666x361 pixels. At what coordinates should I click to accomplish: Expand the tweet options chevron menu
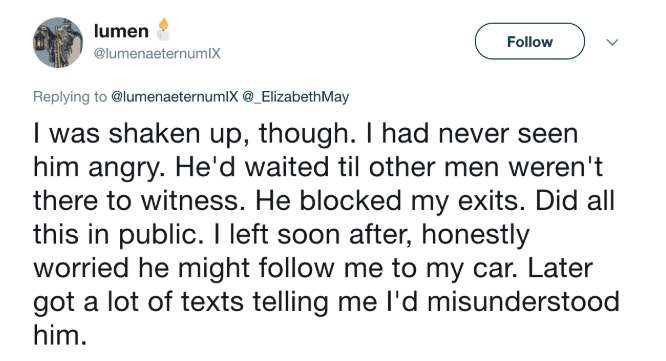pyautogui.click(x=612, y=42)
